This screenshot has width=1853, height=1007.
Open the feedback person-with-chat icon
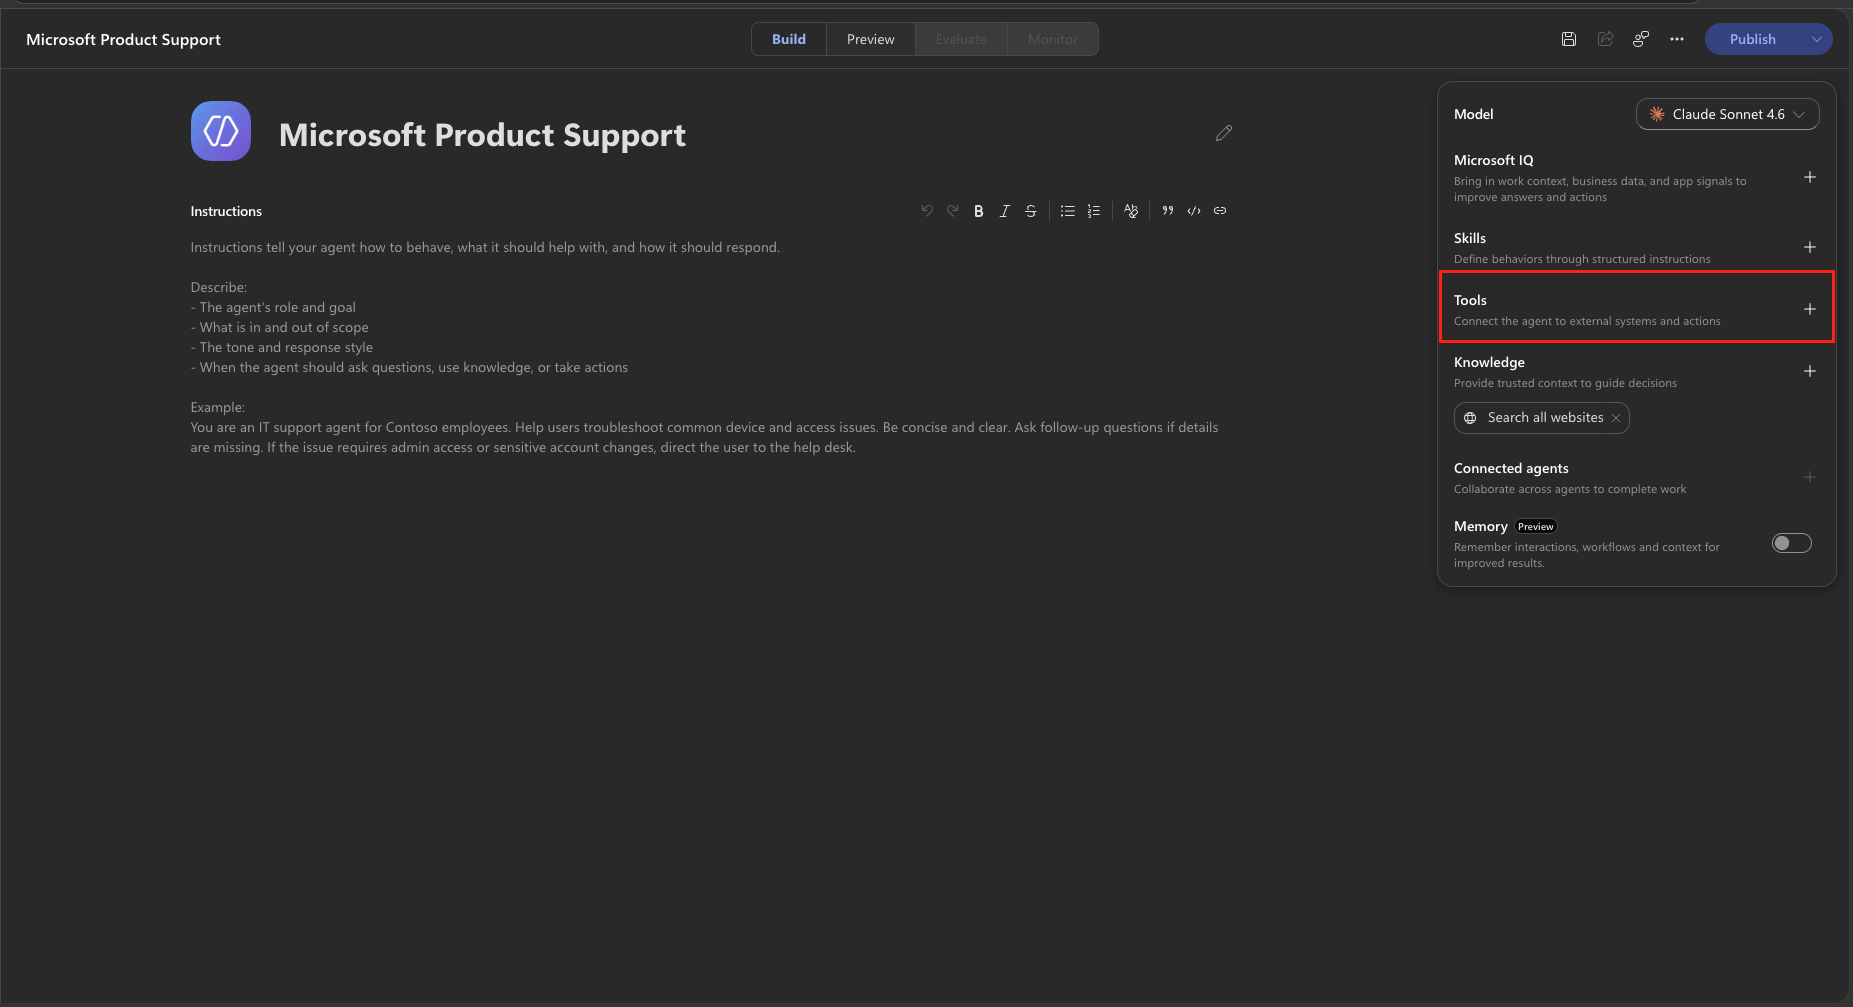coord(1641,39)
